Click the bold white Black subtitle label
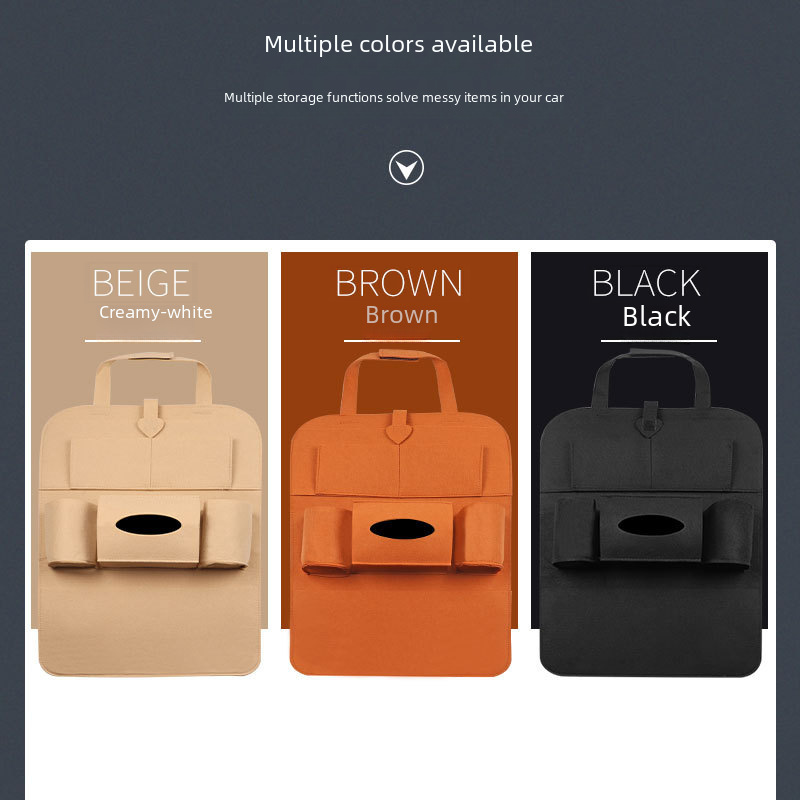The width and height of the screenshot is (800, 800). coord(657,317)
